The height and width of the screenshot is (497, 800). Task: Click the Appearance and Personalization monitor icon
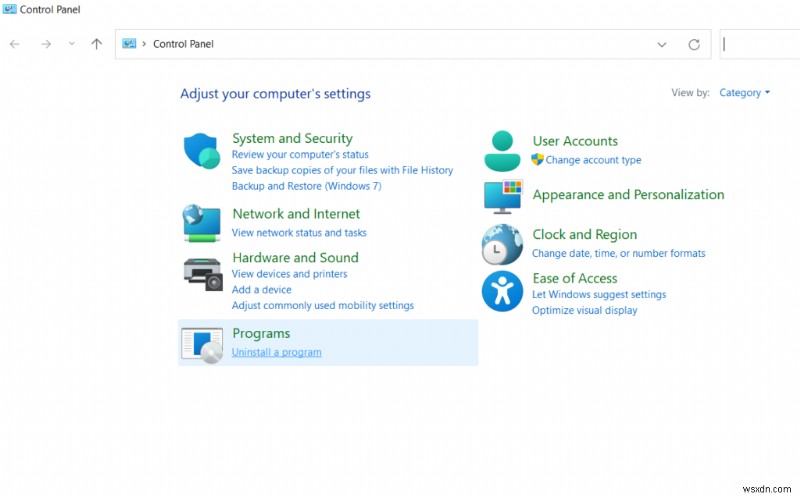click(503, 196)
